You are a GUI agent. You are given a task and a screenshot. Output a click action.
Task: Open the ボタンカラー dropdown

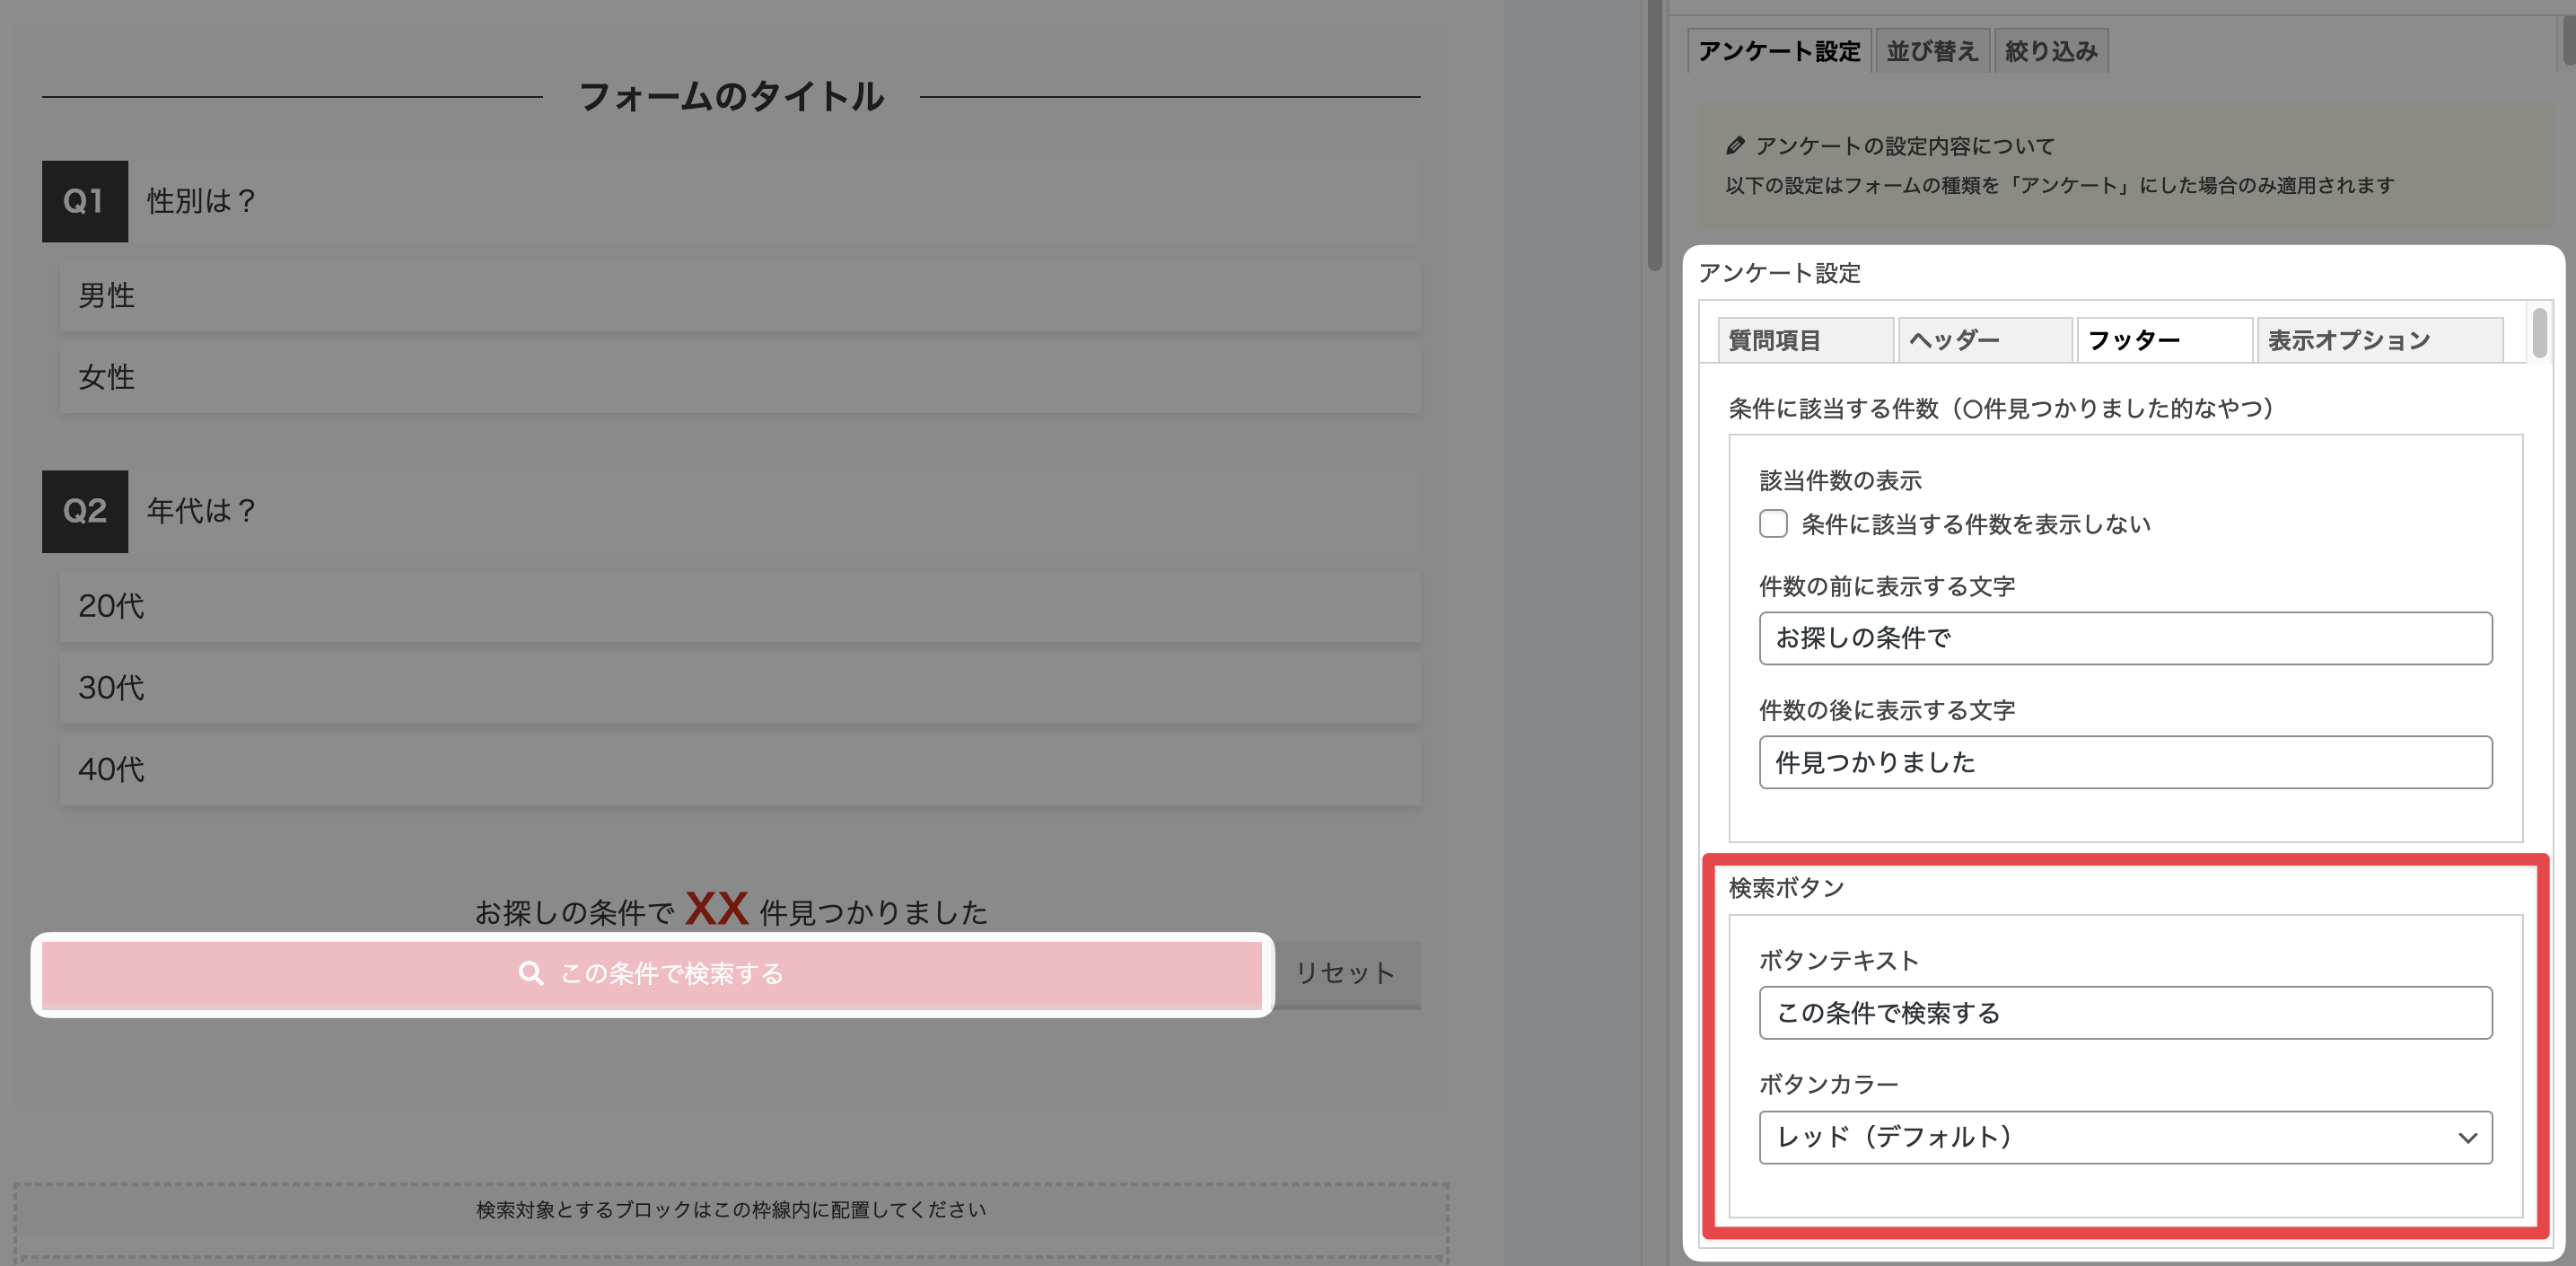tap(2125, 1137)
